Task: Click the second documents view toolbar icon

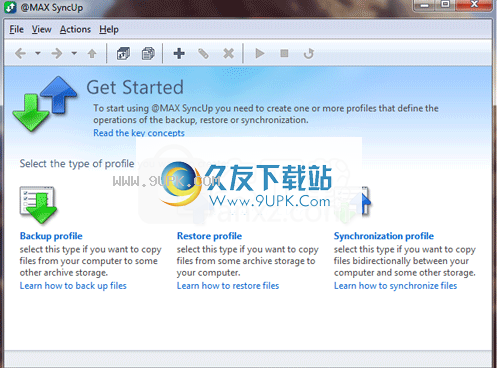Action: 148,53
